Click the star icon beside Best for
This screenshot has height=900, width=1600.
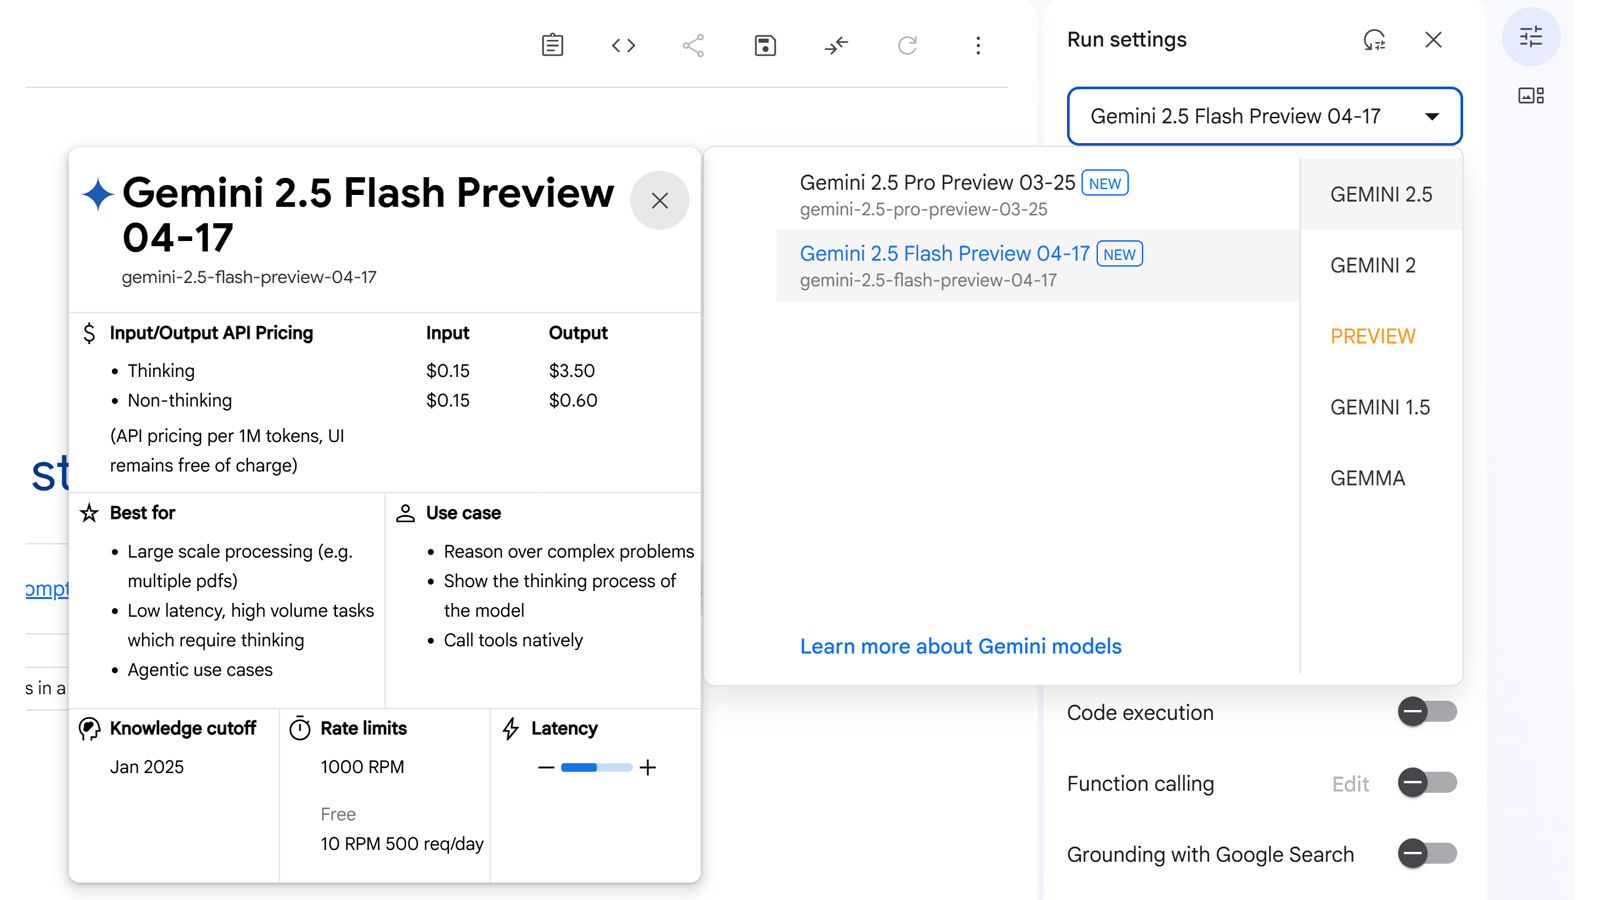89,513
